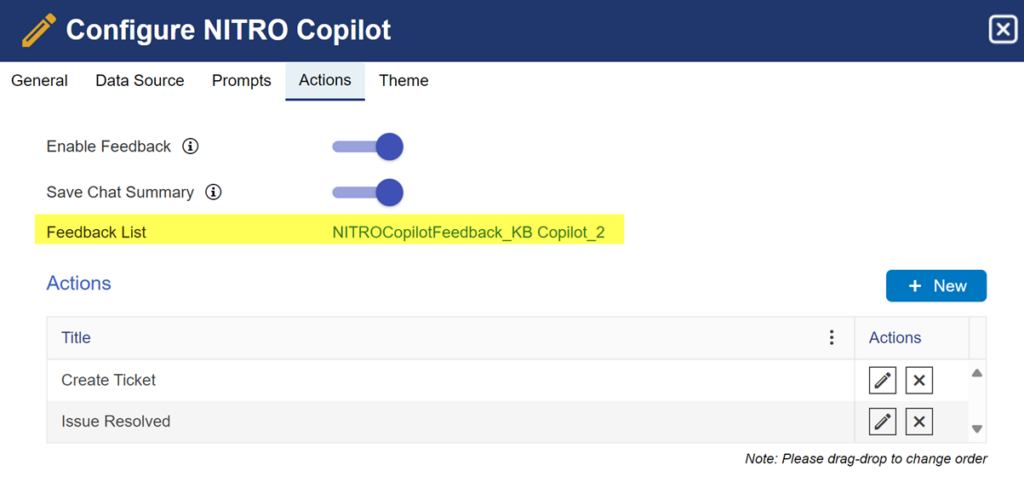Add a New action
The image size is (1024, 488).
coord(936,285)
